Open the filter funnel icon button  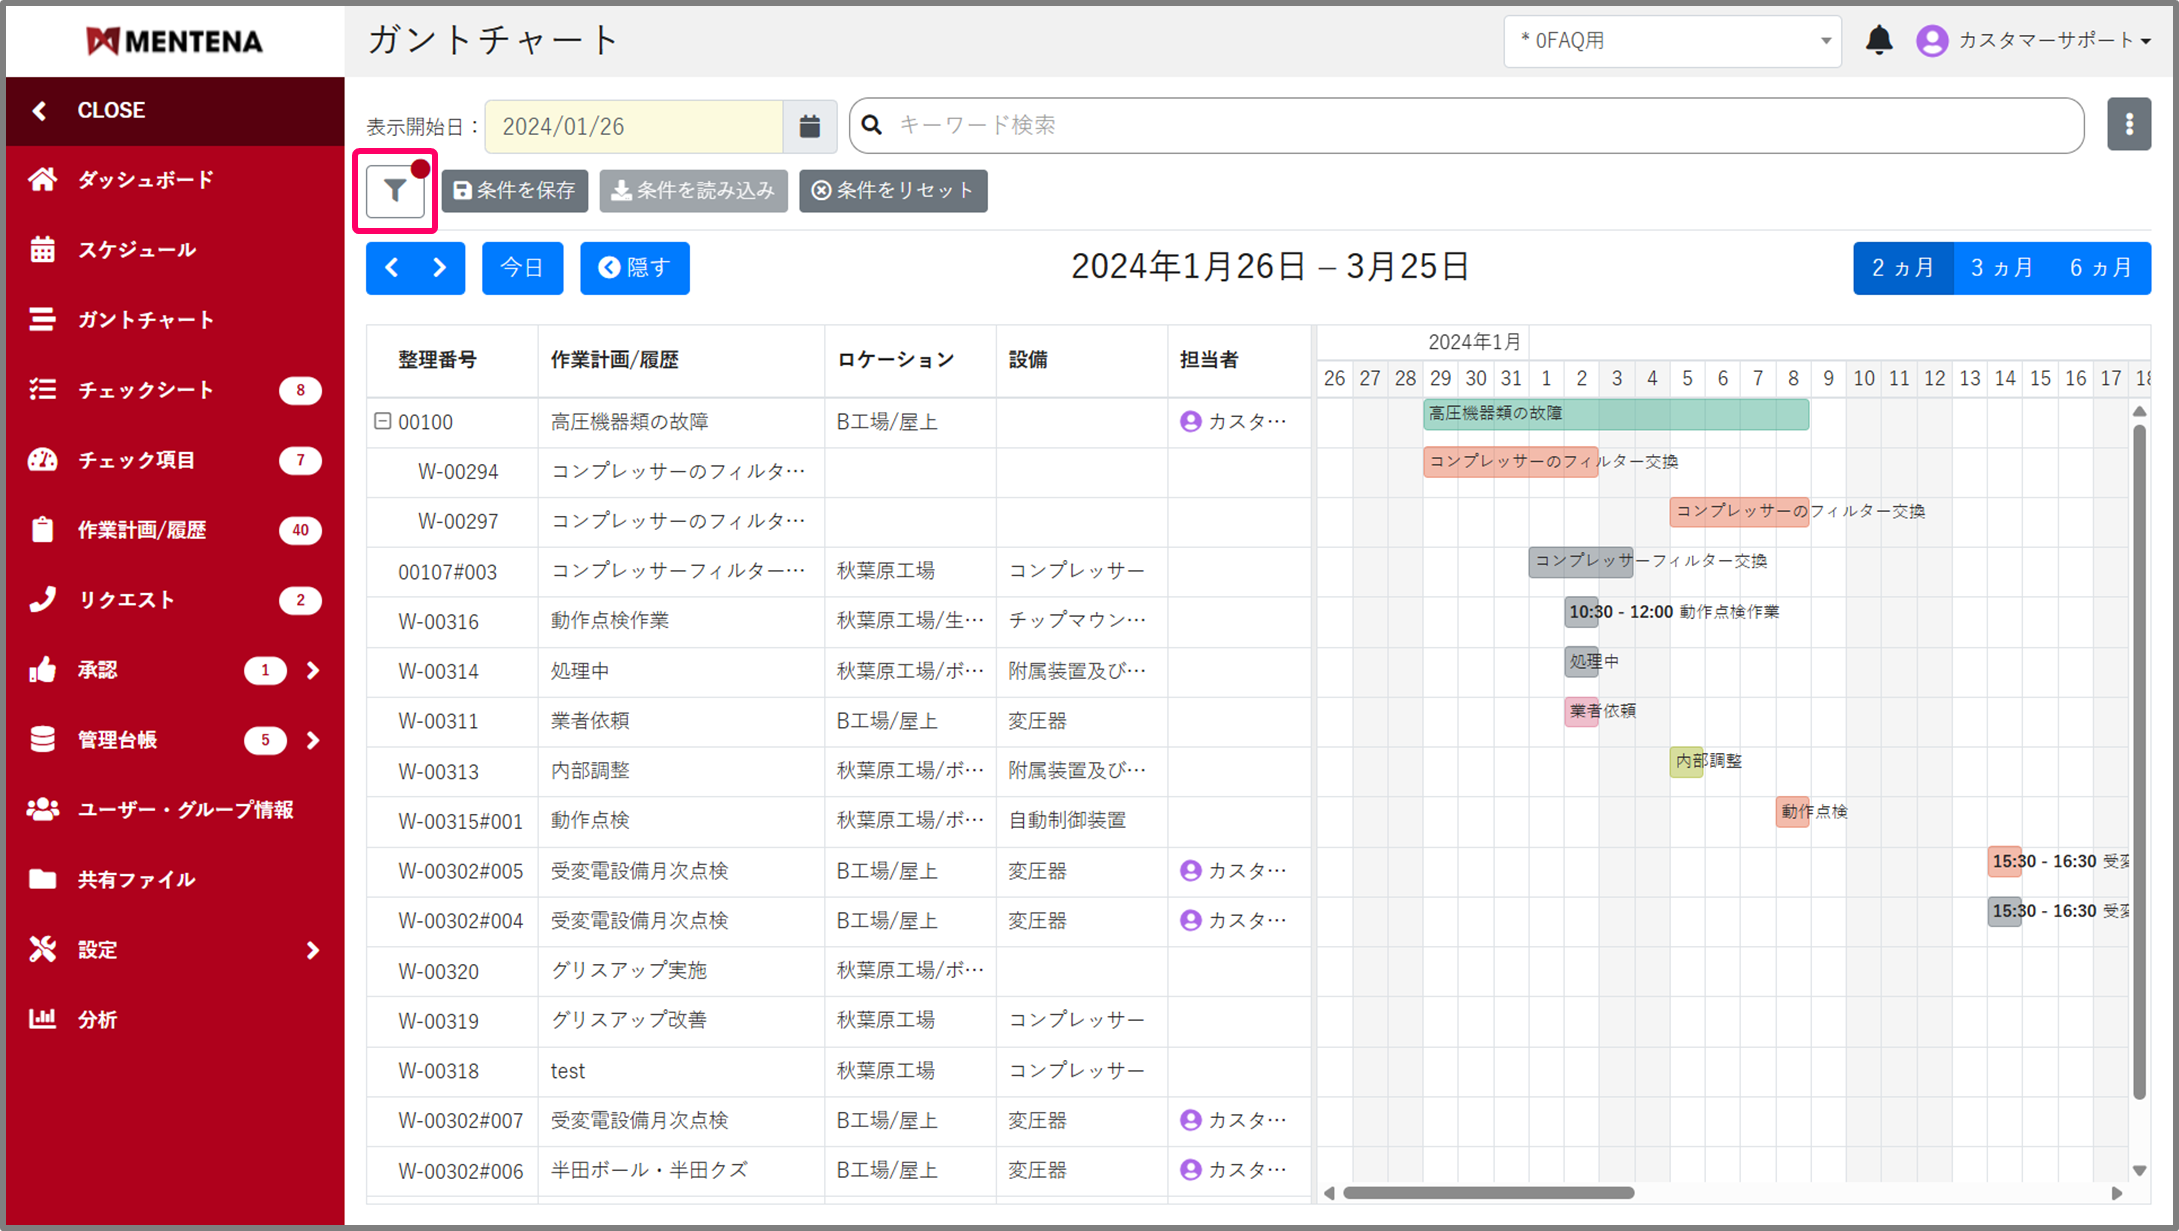(395, 191)
